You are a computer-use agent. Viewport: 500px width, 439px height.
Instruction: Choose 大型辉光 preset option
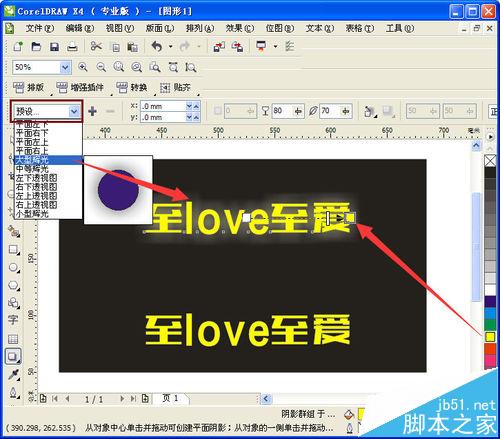pos(48,160)
